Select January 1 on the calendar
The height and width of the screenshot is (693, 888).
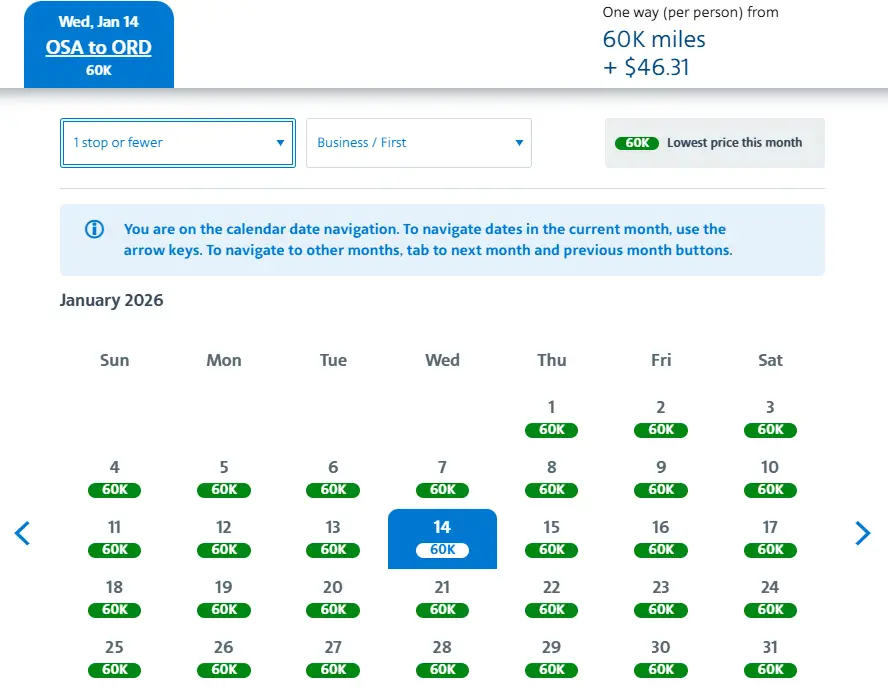click(551, 419)
